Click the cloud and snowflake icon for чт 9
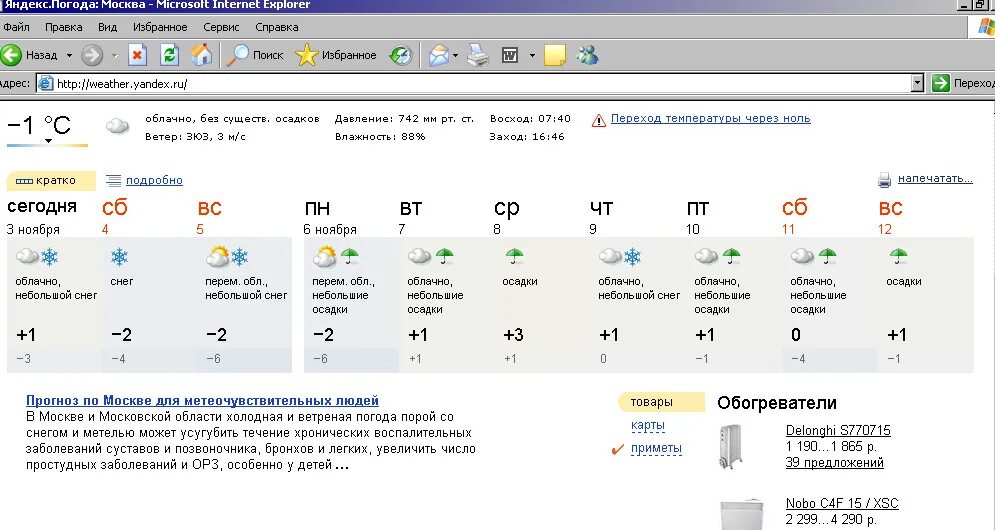Image resolution: width=995 pixels, height=530 pixels. 621,256
